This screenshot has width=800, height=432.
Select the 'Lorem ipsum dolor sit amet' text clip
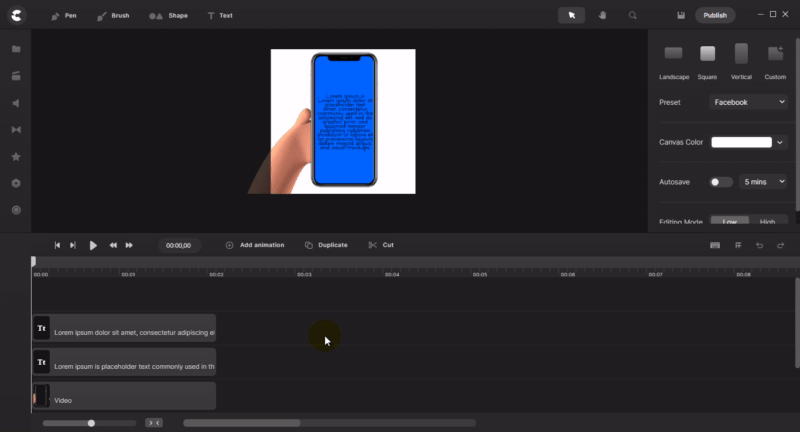click(x=124, y=328)
